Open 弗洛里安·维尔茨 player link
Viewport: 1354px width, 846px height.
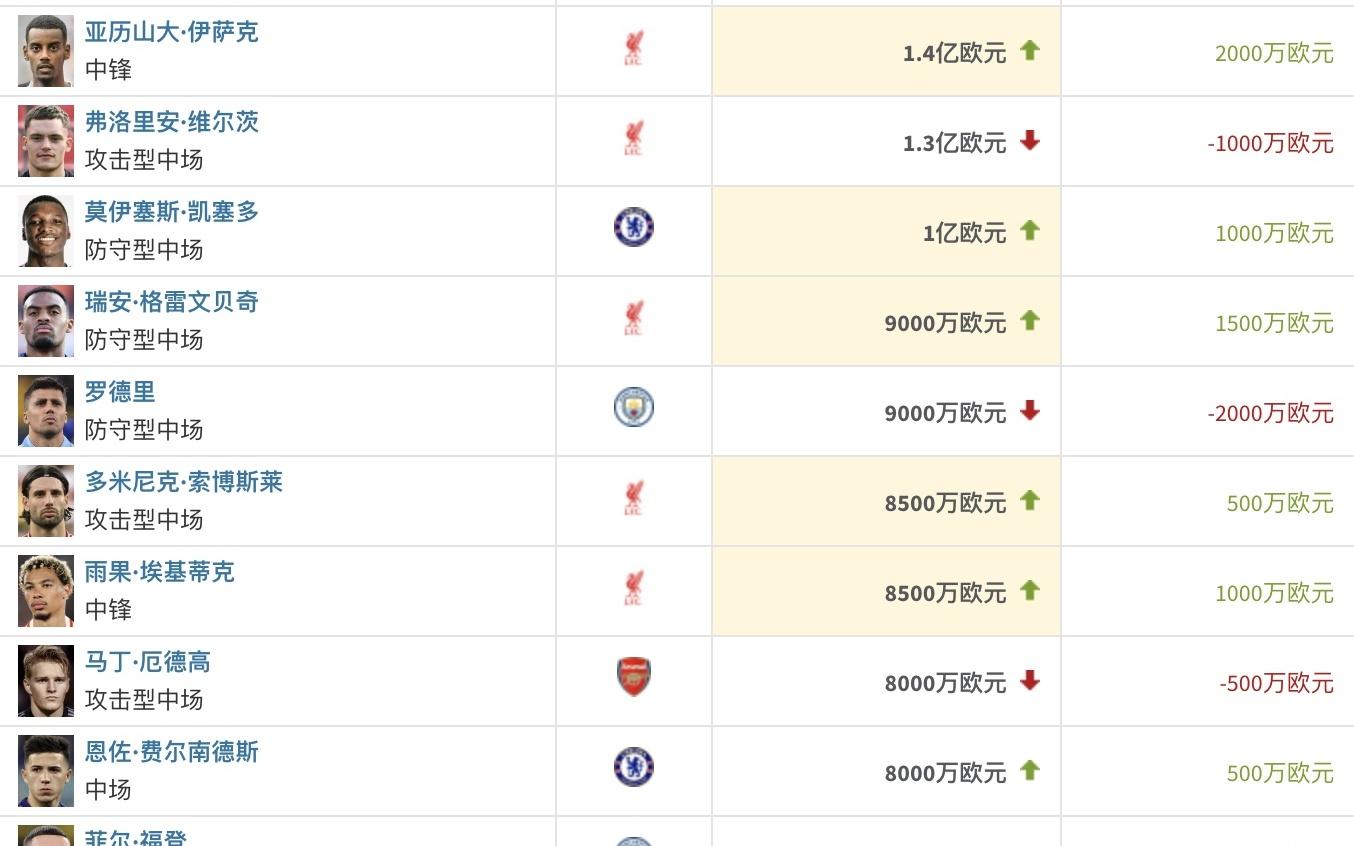(x=171, y=122)
